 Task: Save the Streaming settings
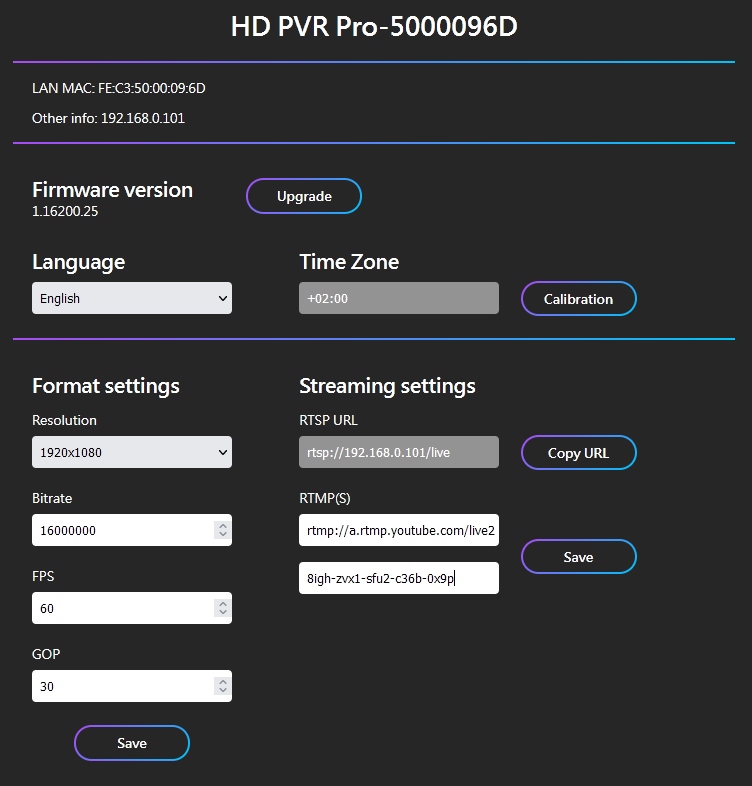(x=578, y=557)
